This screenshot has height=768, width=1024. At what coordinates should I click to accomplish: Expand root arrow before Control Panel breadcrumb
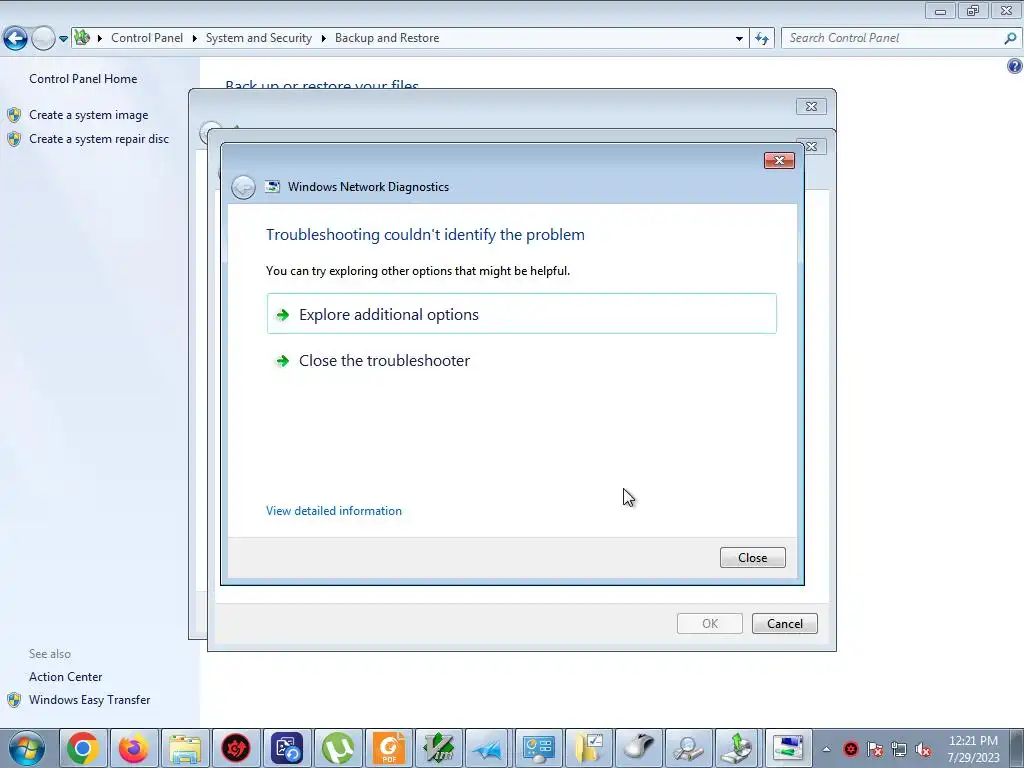(100, 39)
